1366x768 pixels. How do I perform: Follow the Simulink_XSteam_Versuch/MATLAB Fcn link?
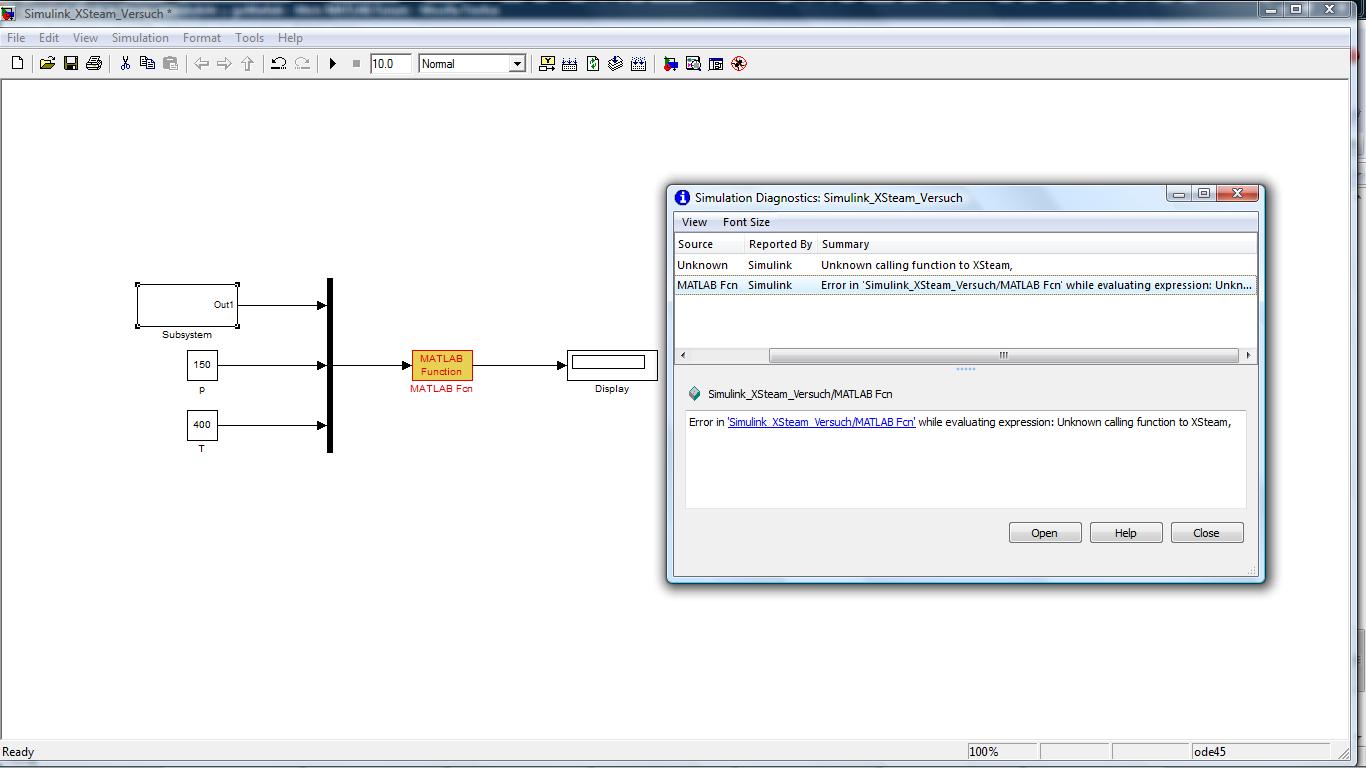(821, 422)
